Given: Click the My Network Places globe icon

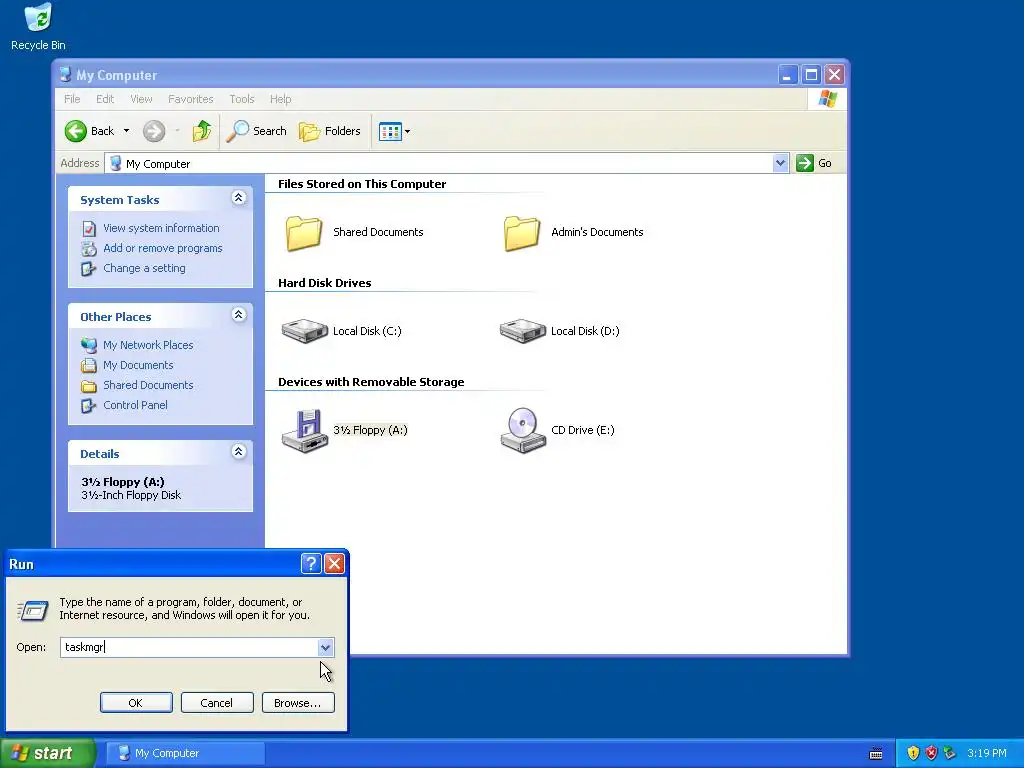Looking at the screenshot, I should tap(89, 345).
